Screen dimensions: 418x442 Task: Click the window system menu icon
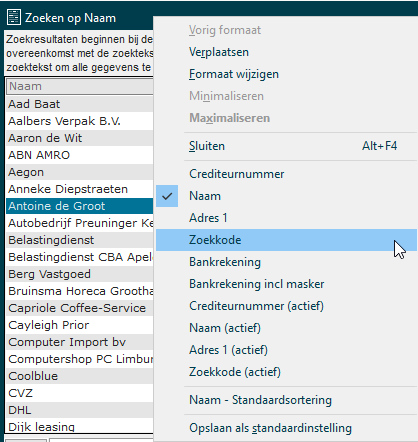click(14, 18)
